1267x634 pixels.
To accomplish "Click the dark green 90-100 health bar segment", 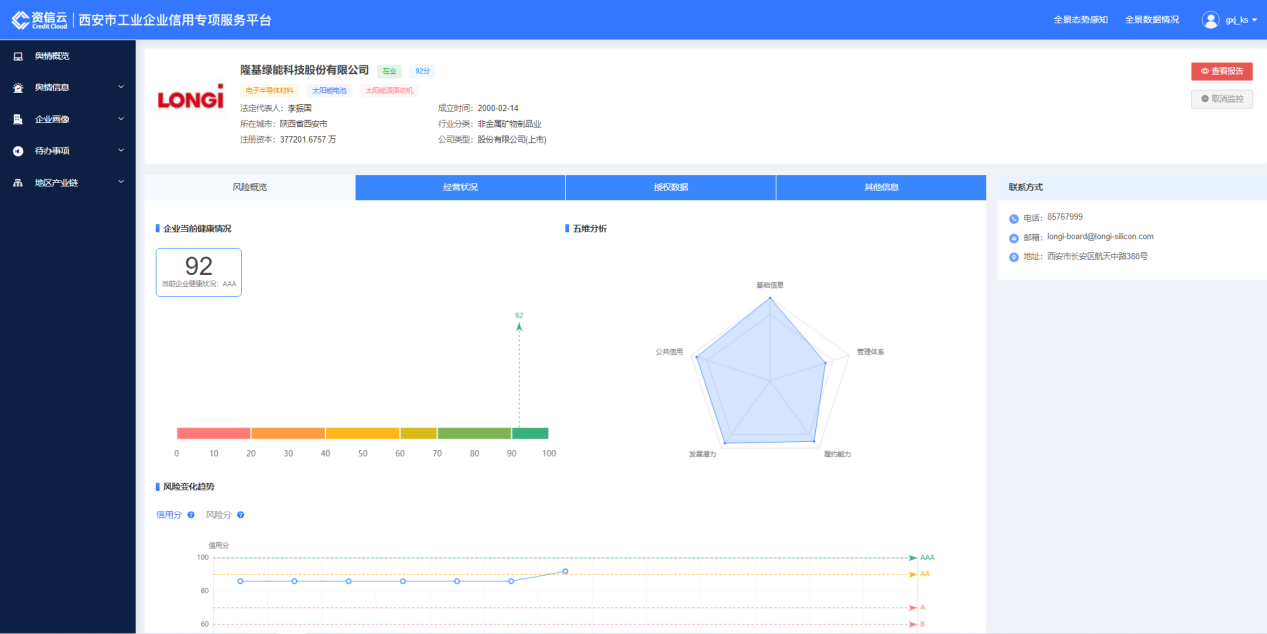I will (x=530, y=433).
